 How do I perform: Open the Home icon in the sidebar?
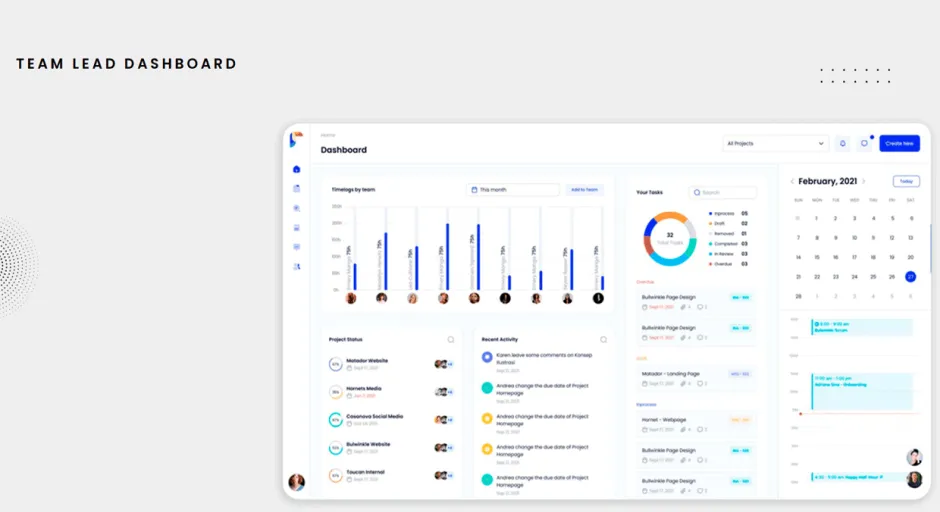296,170
